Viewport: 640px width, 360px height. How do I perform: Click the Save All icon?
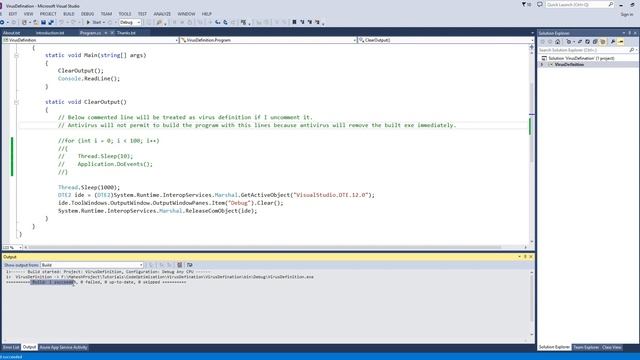[51, 22]
